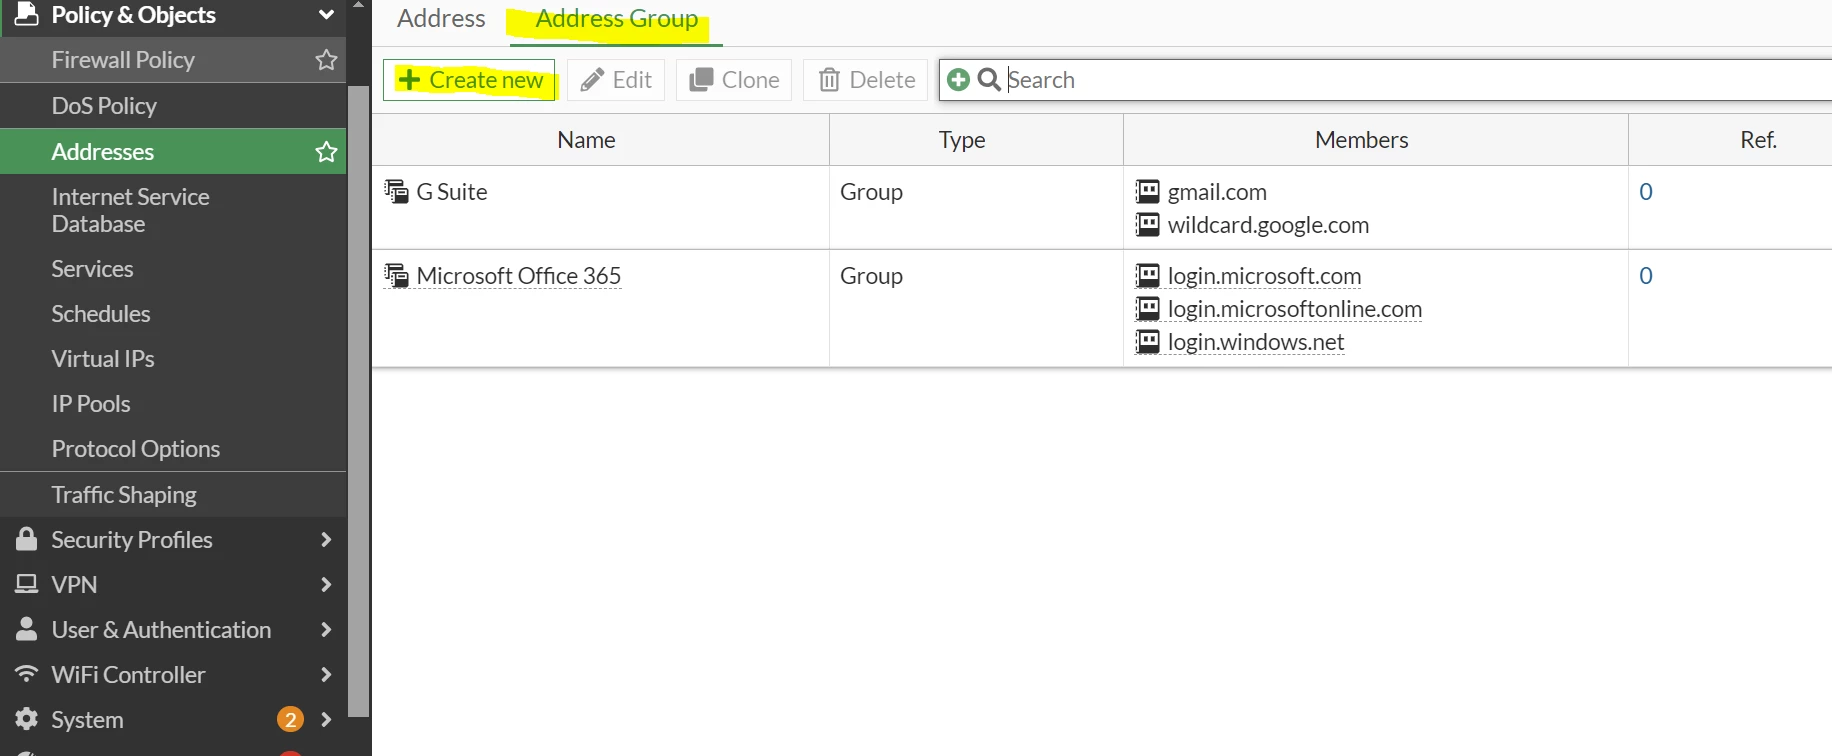The height and width of the screenshot is (756, 1832).
Task: Navigate to Virtual IPs
Action: pos(103,359)
